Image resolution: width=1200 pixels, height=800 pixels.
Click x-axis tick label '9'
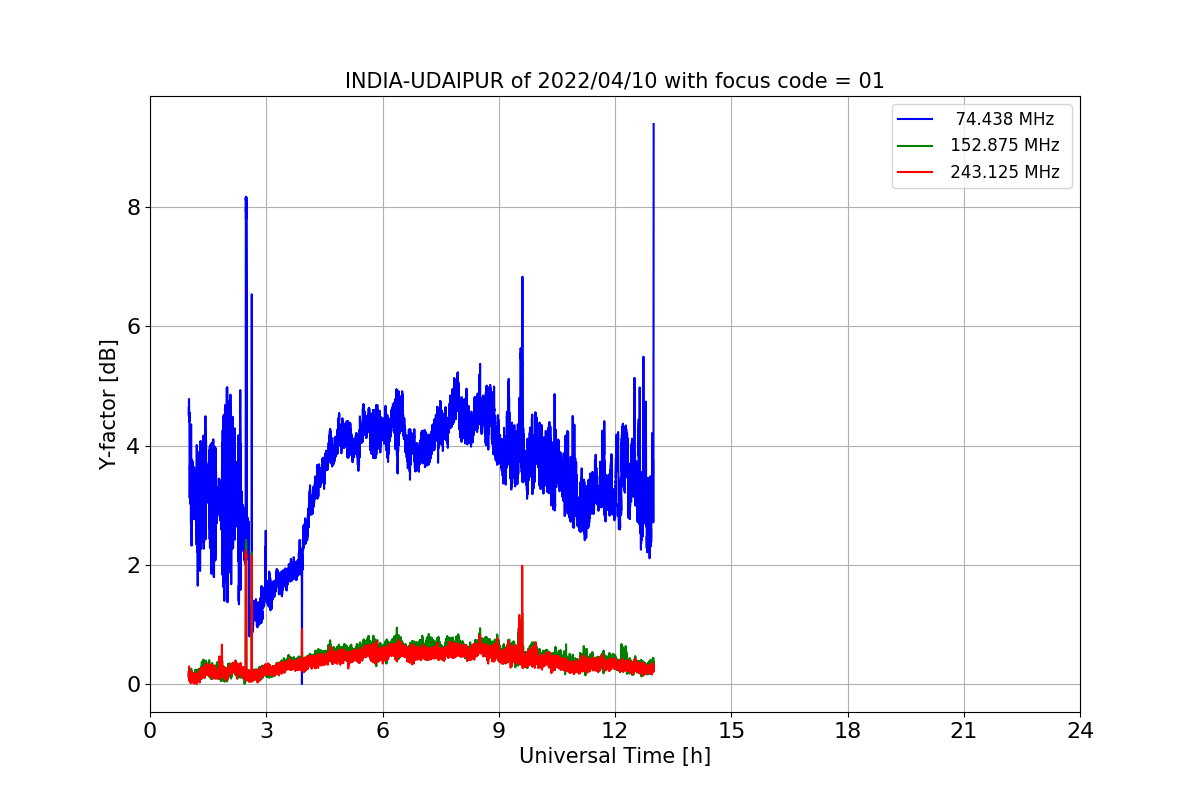[499, 731]
